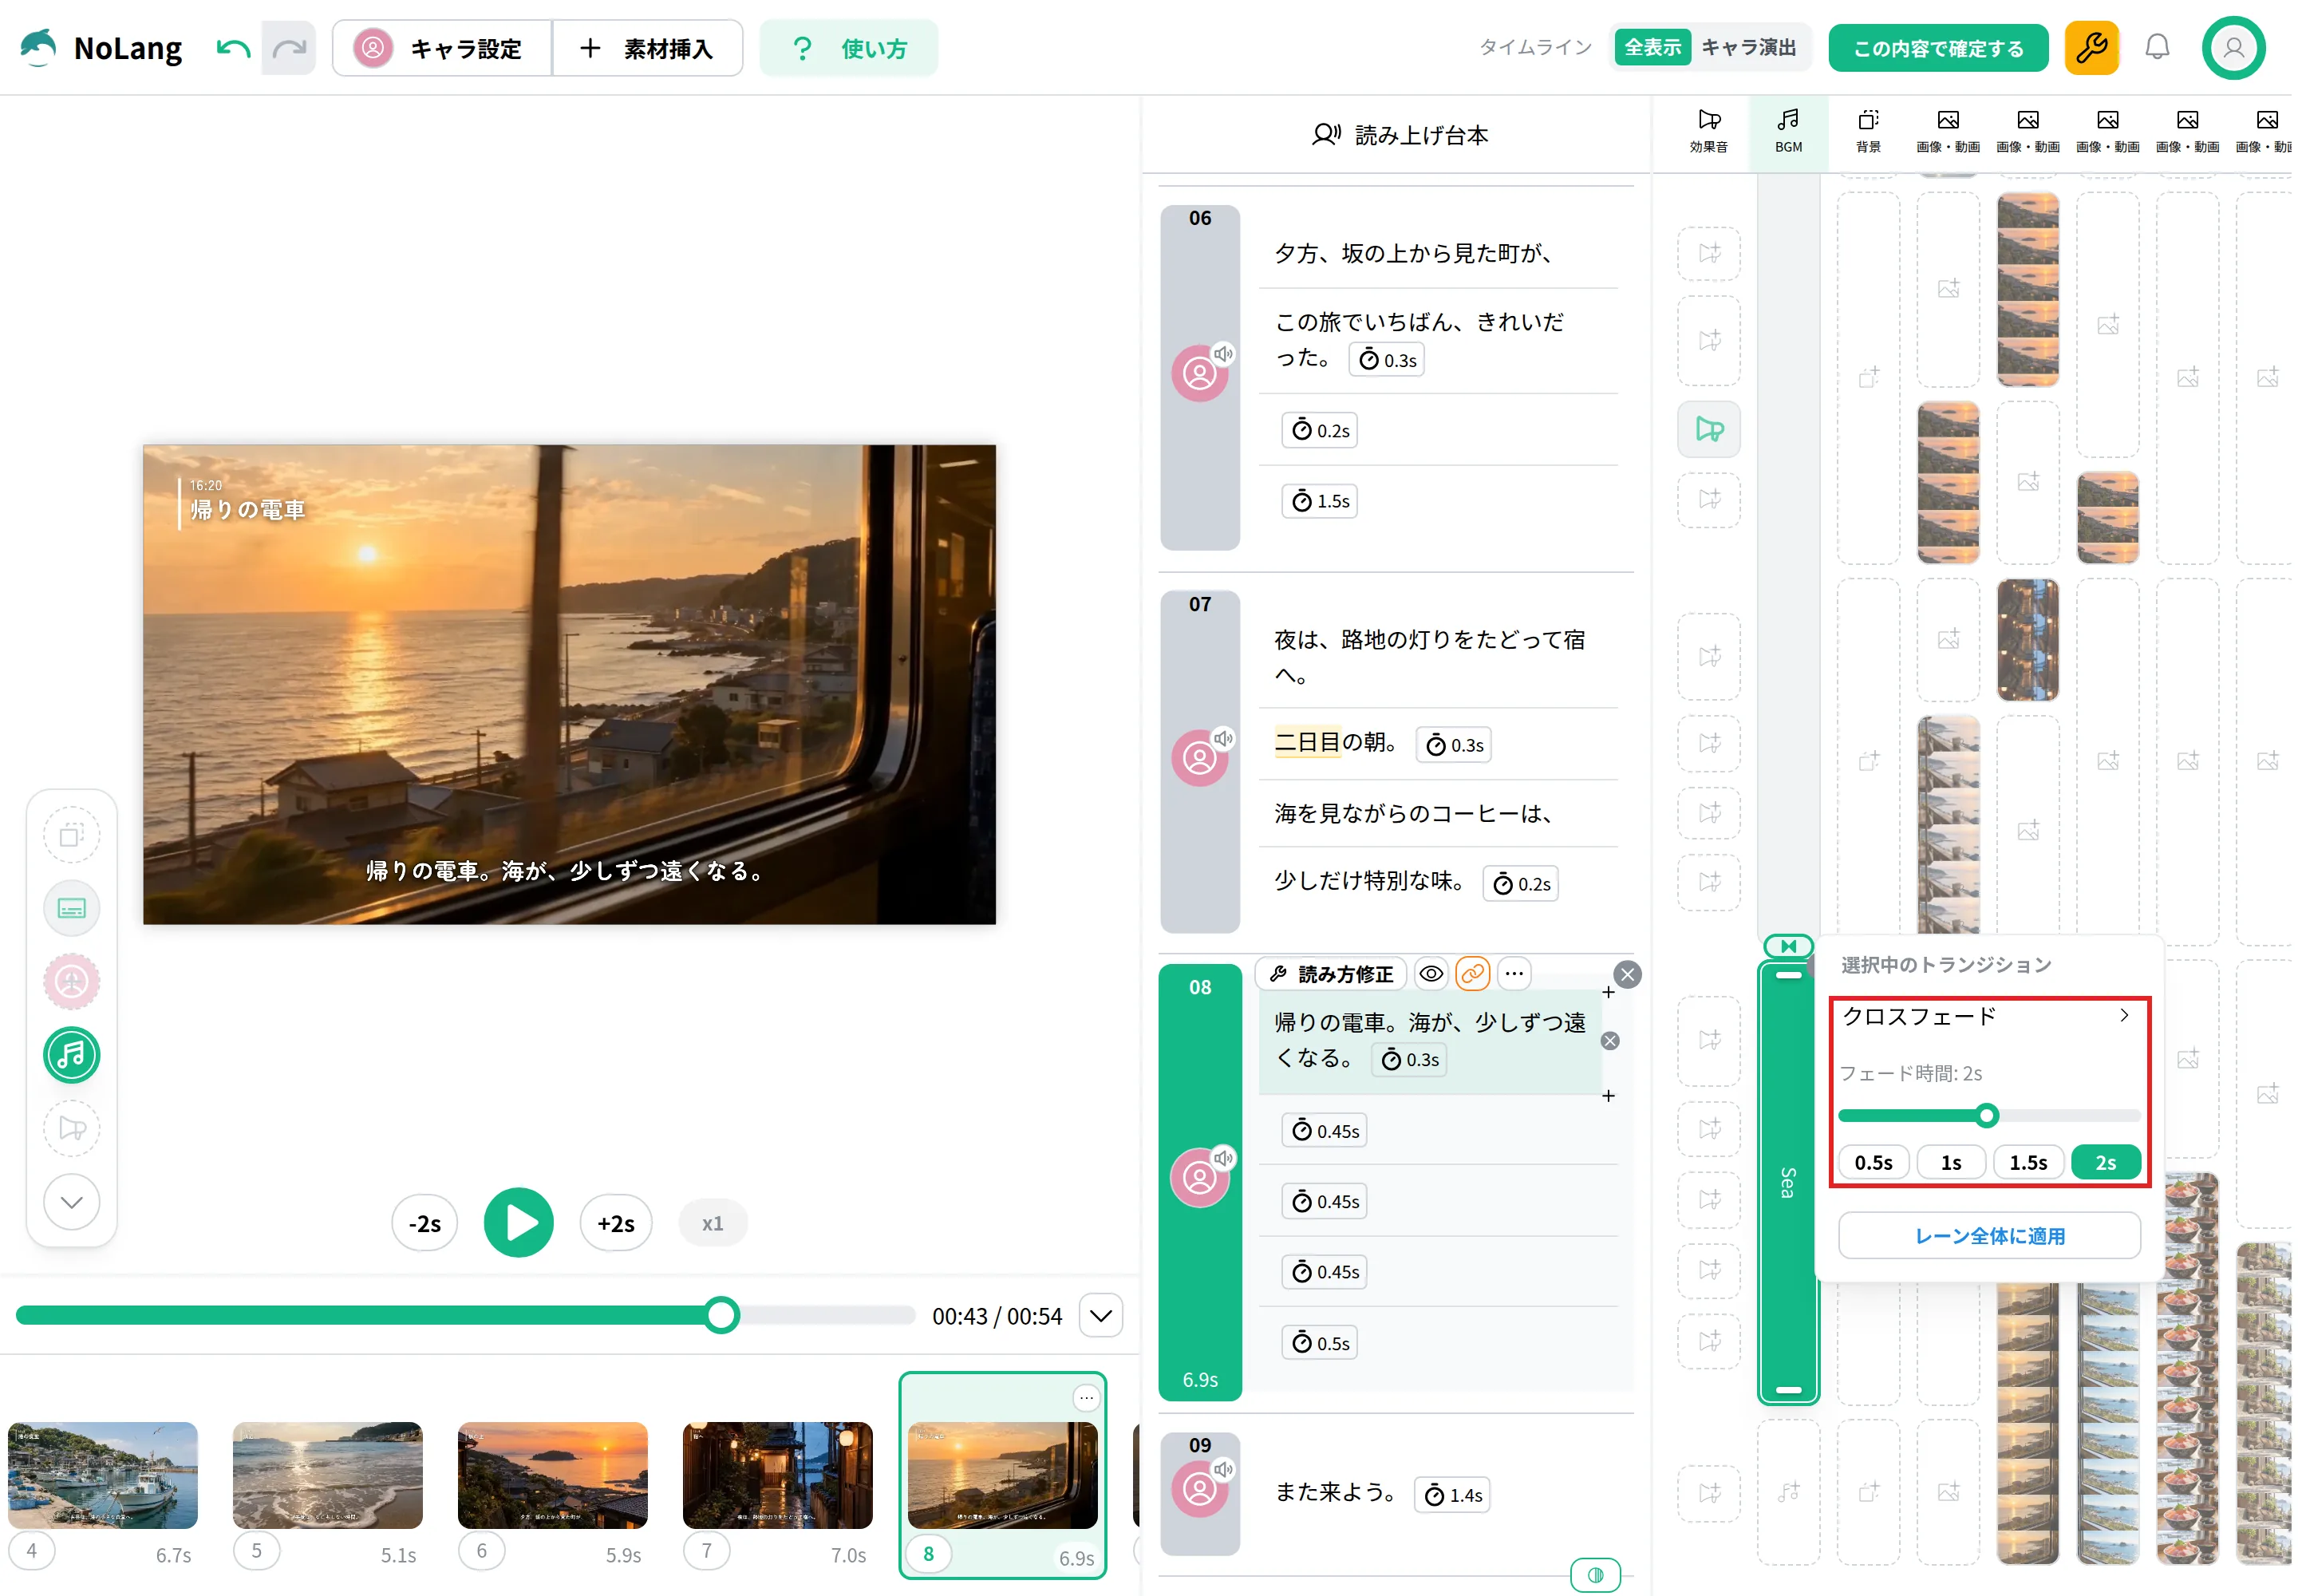Open the more options dots in scene 08 toolbar

(1514, 973)
